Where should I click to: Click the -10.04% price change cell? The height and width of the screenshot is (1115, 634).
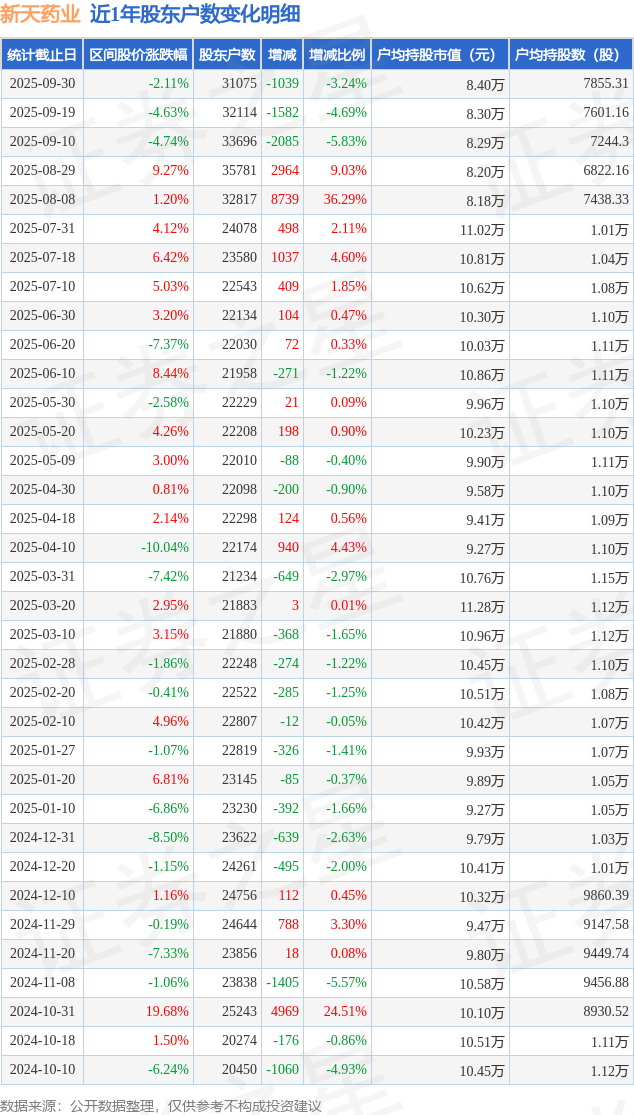pos(164,548)
